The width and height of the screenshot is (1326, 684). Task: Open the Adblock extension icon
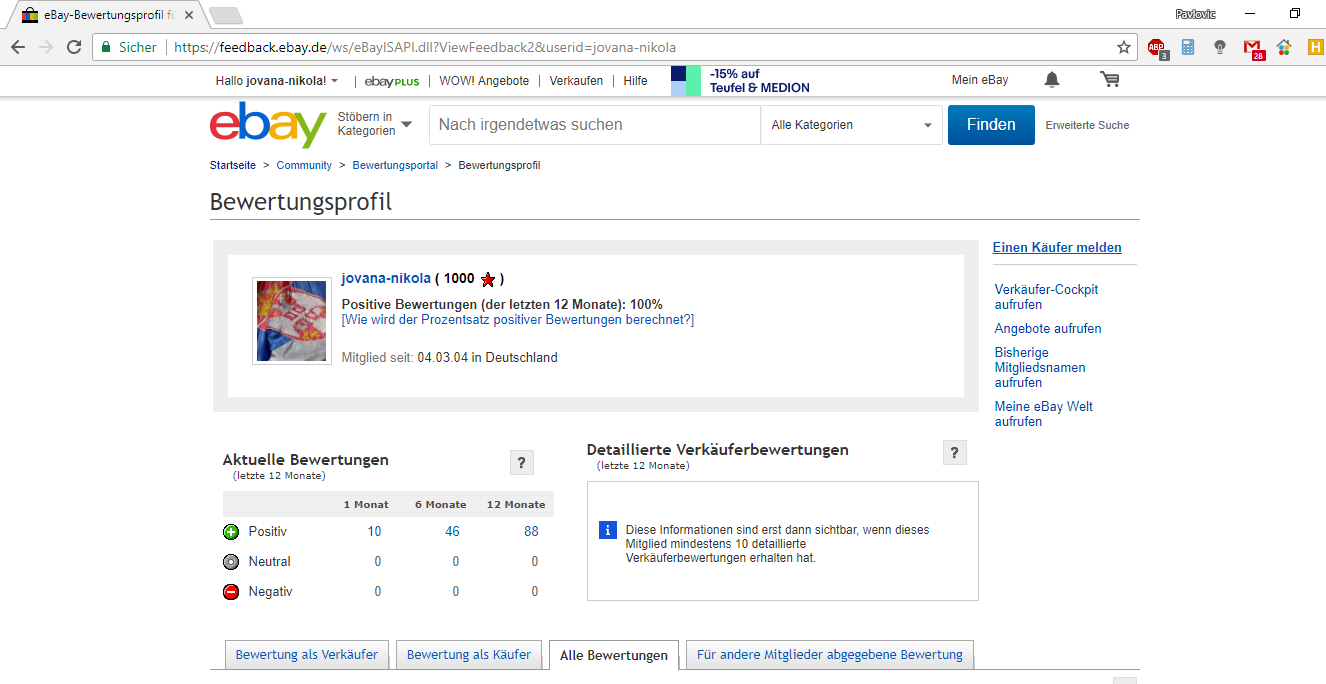pos(1157,47)
